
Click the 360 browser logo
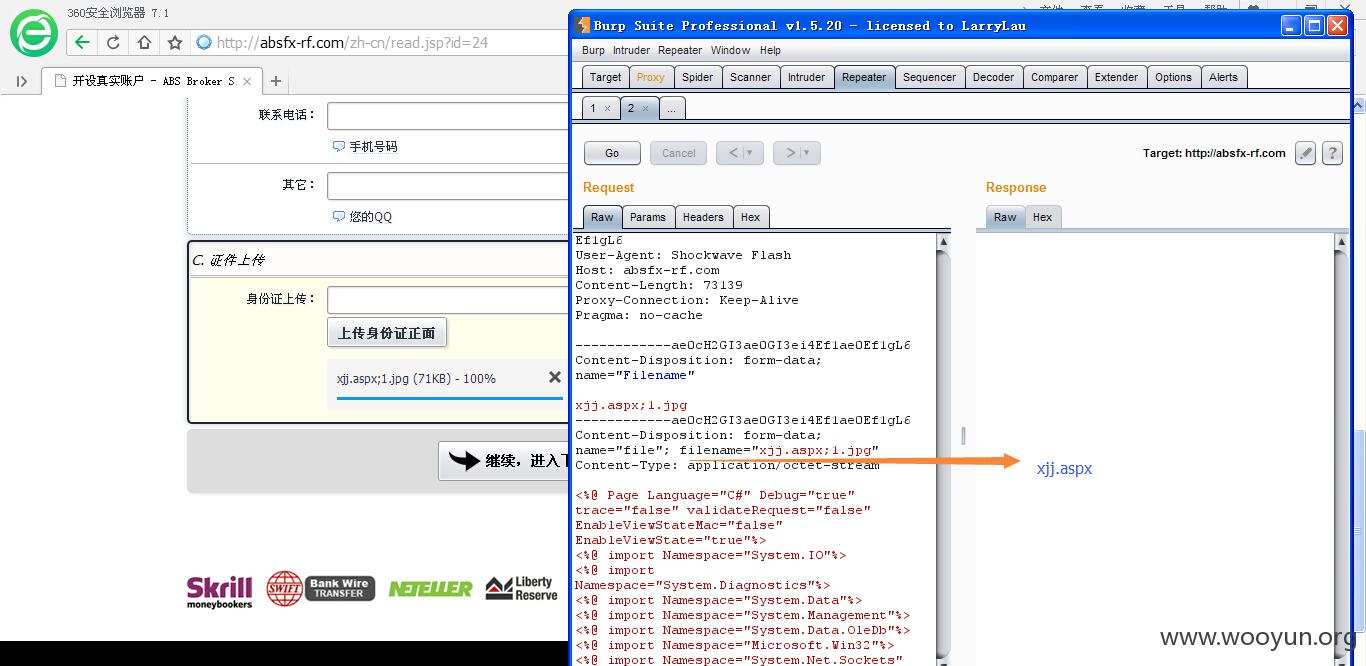[x=34, y=33]
